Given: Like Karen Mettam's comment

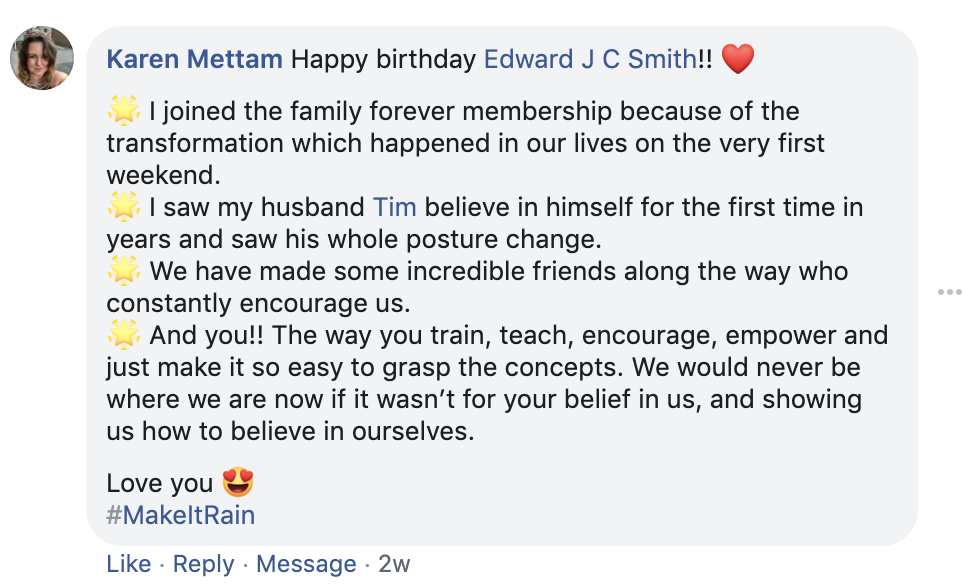Looking at the screenshot, I should click(128, 564).
